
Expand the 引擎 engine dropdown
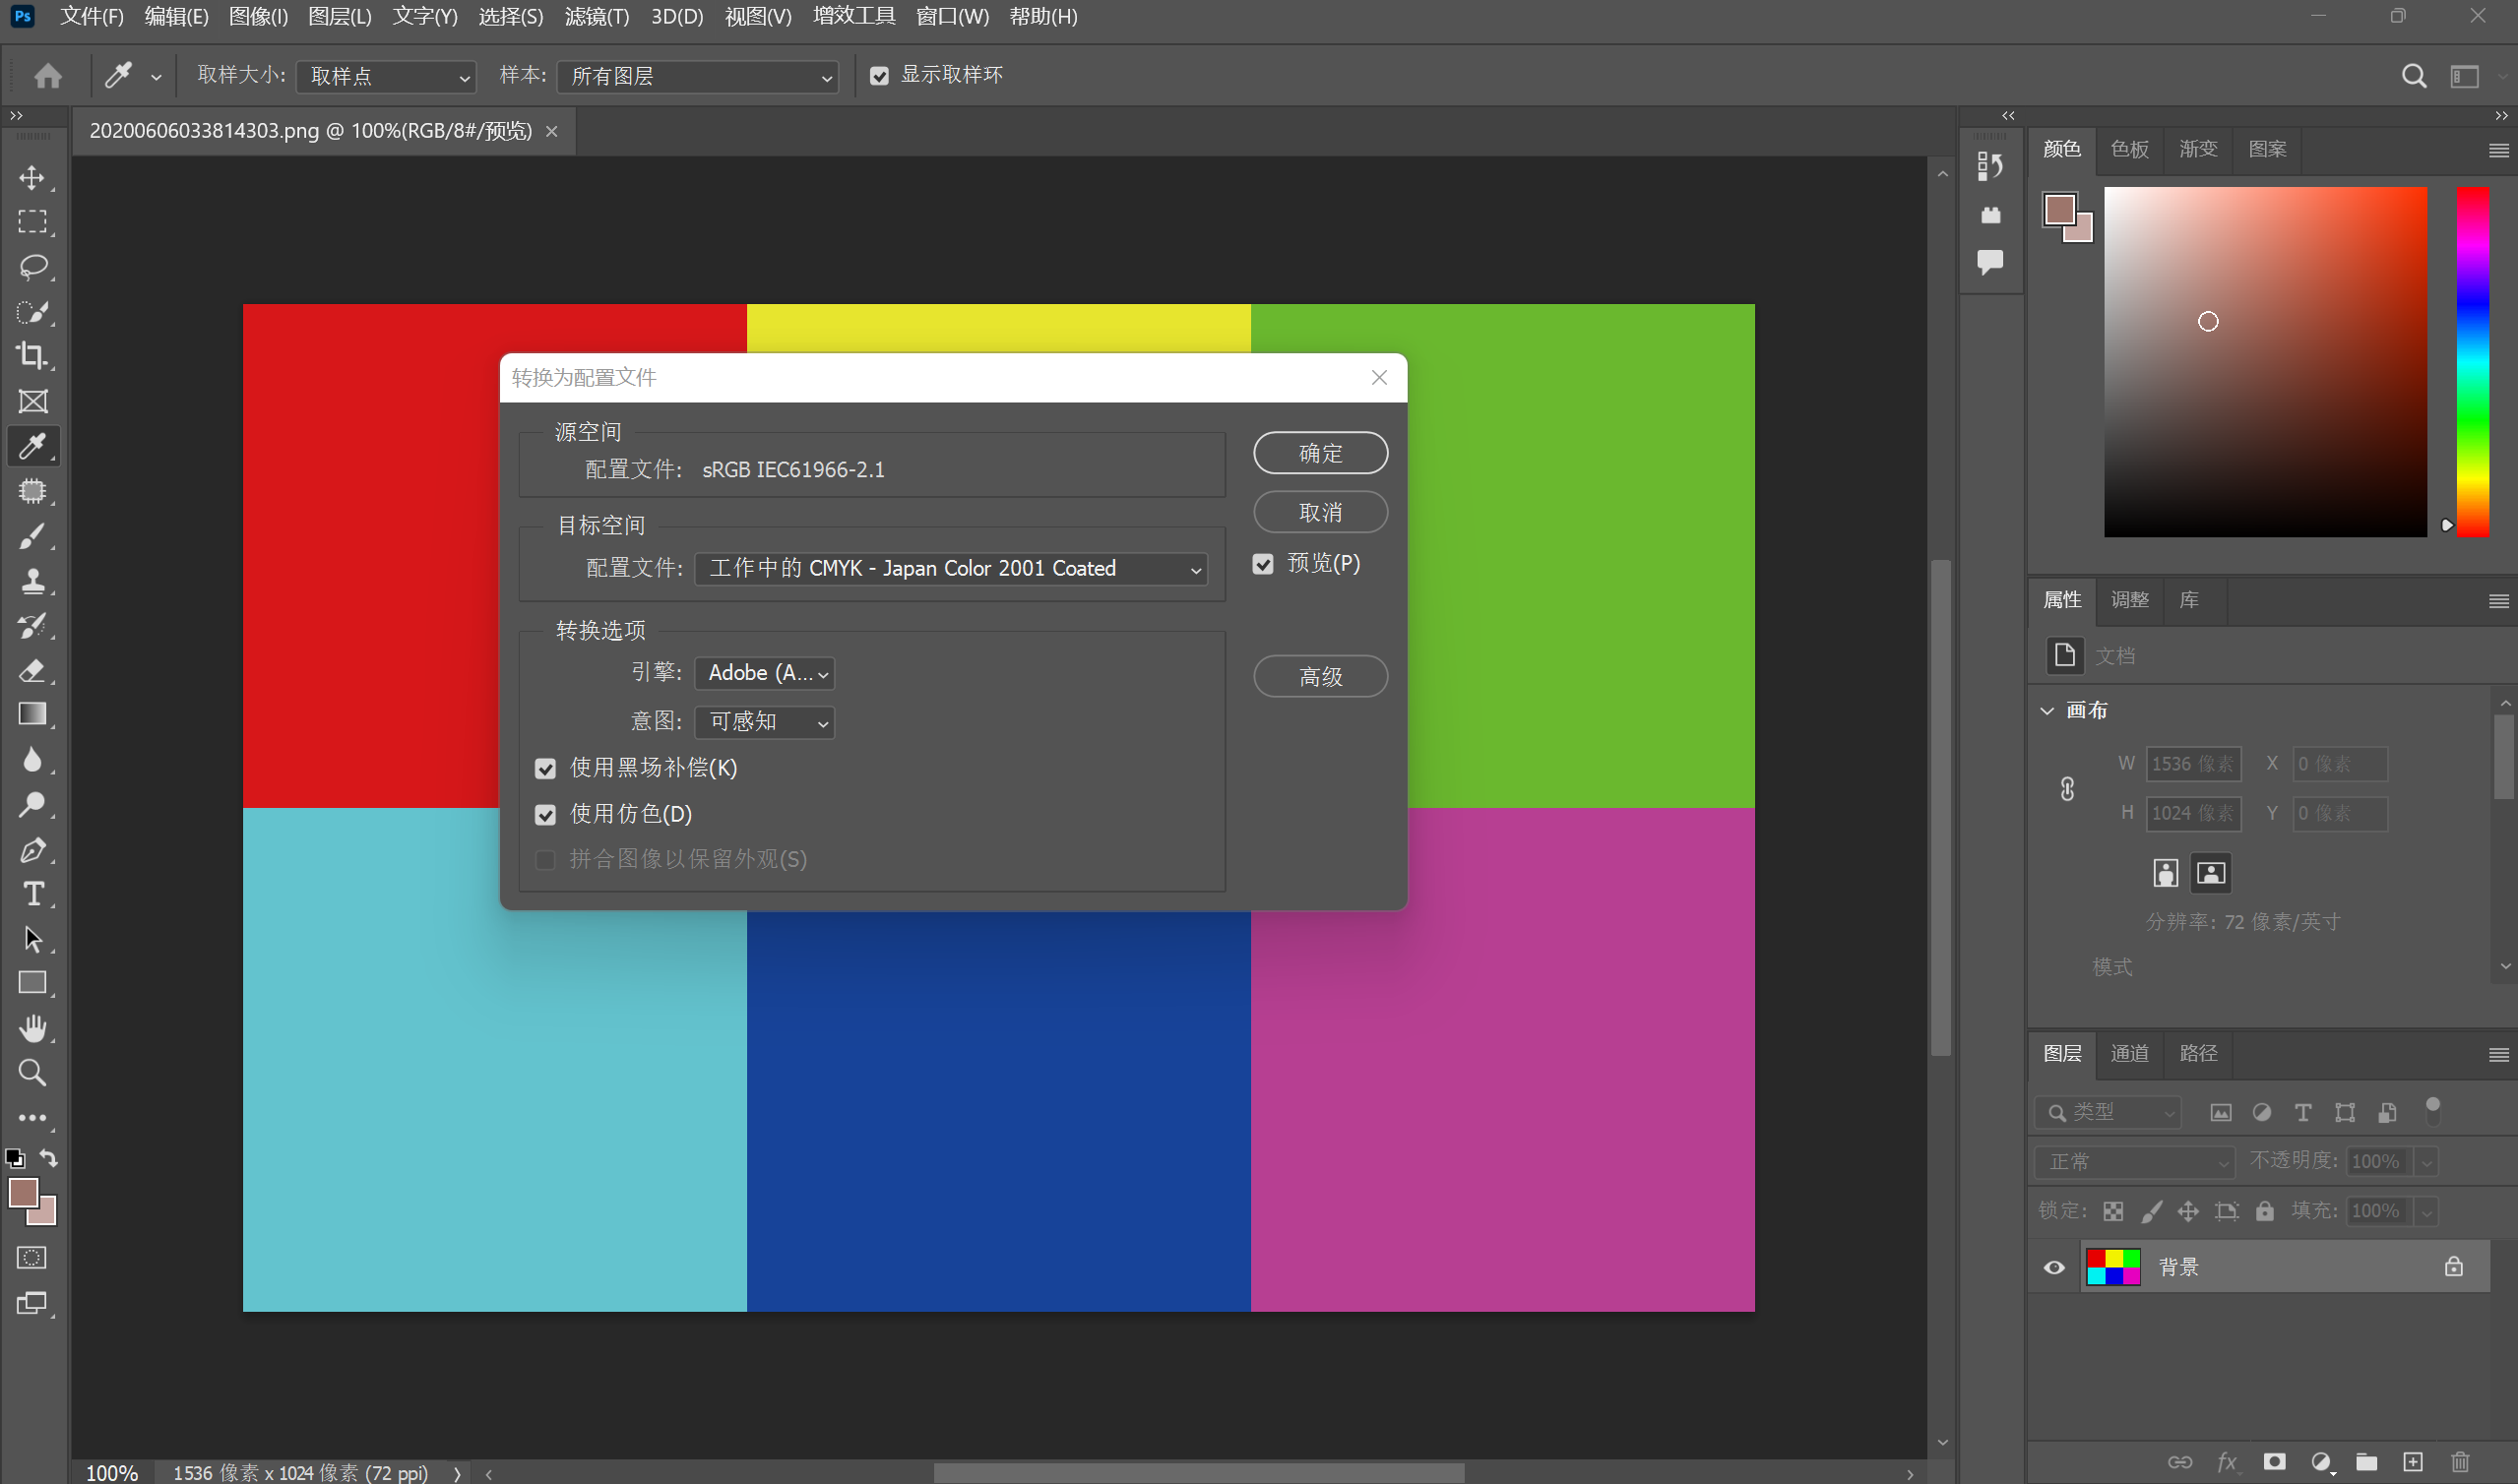tap(764, 673)
